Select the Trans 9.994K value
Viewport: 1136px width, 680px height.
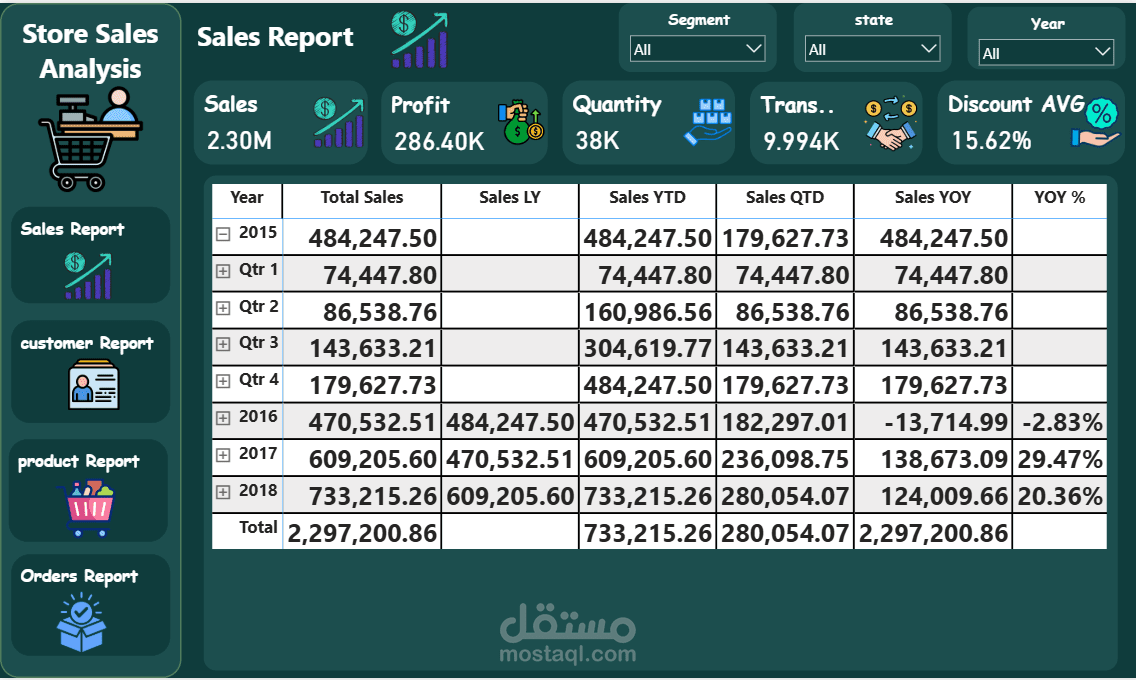coord(801,141)
